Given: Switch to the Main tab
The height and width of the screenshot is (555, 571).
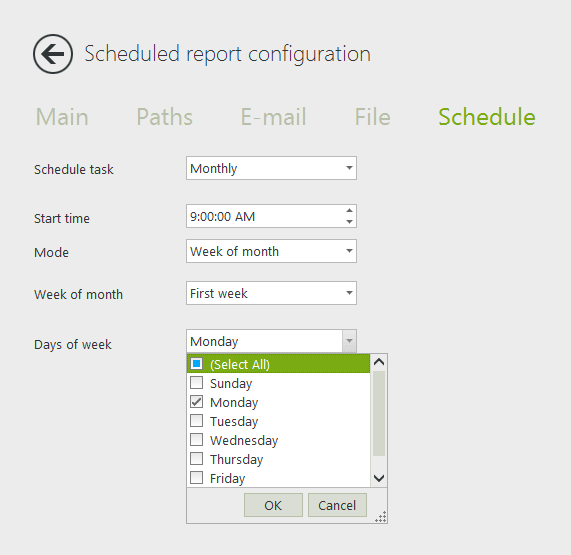Looking at the screenshot, I should (x=62, y=117).
